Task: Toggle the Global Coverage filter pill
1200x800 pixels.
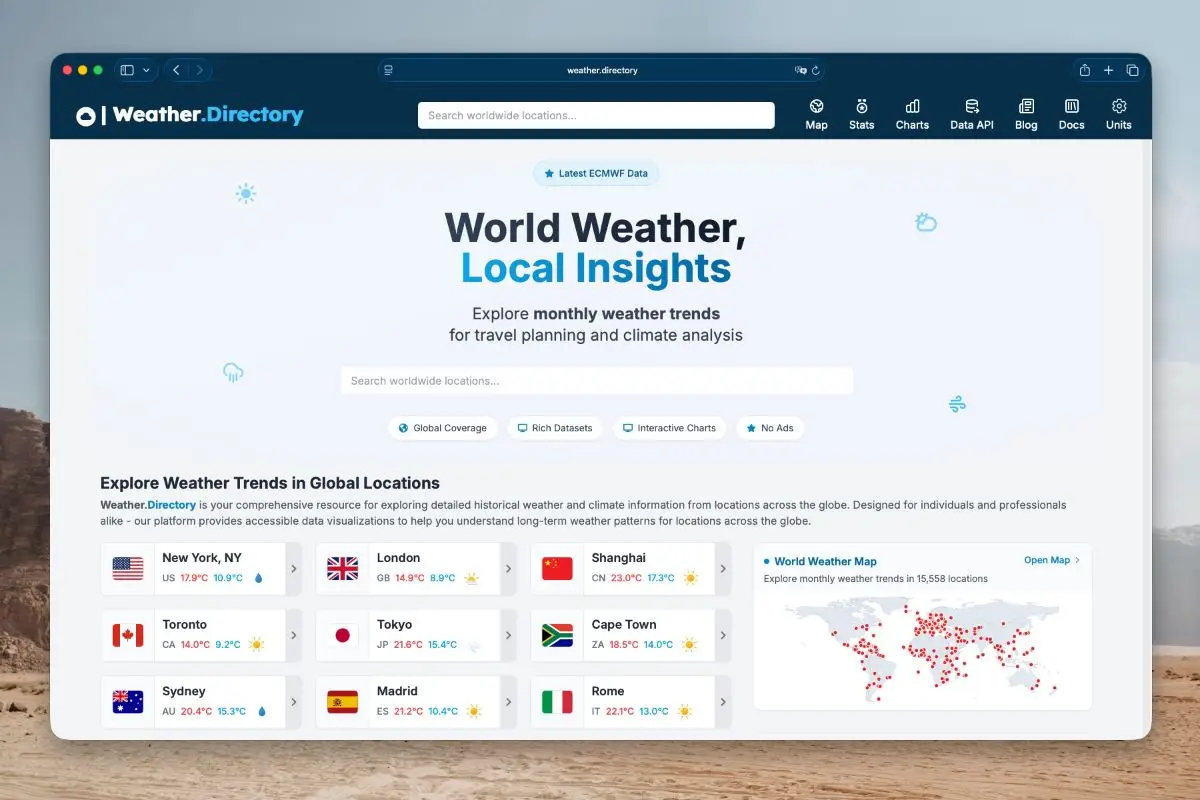Action: (x=443, y=428)
